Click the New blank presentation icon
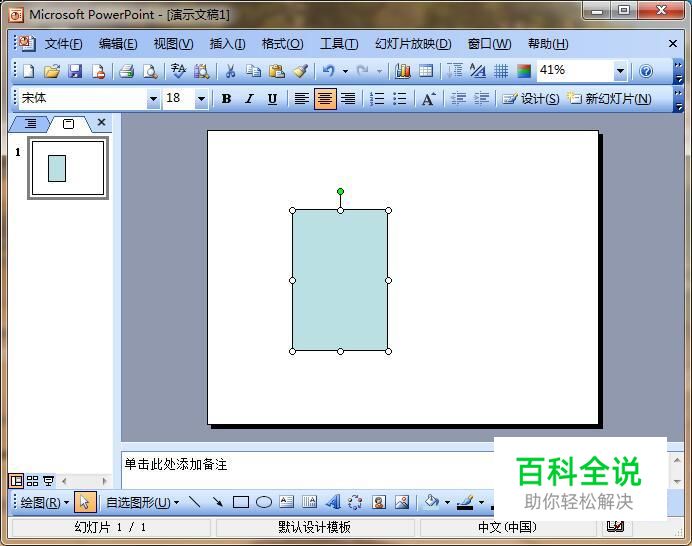The image size is (692, 546). tap(29, 71)
